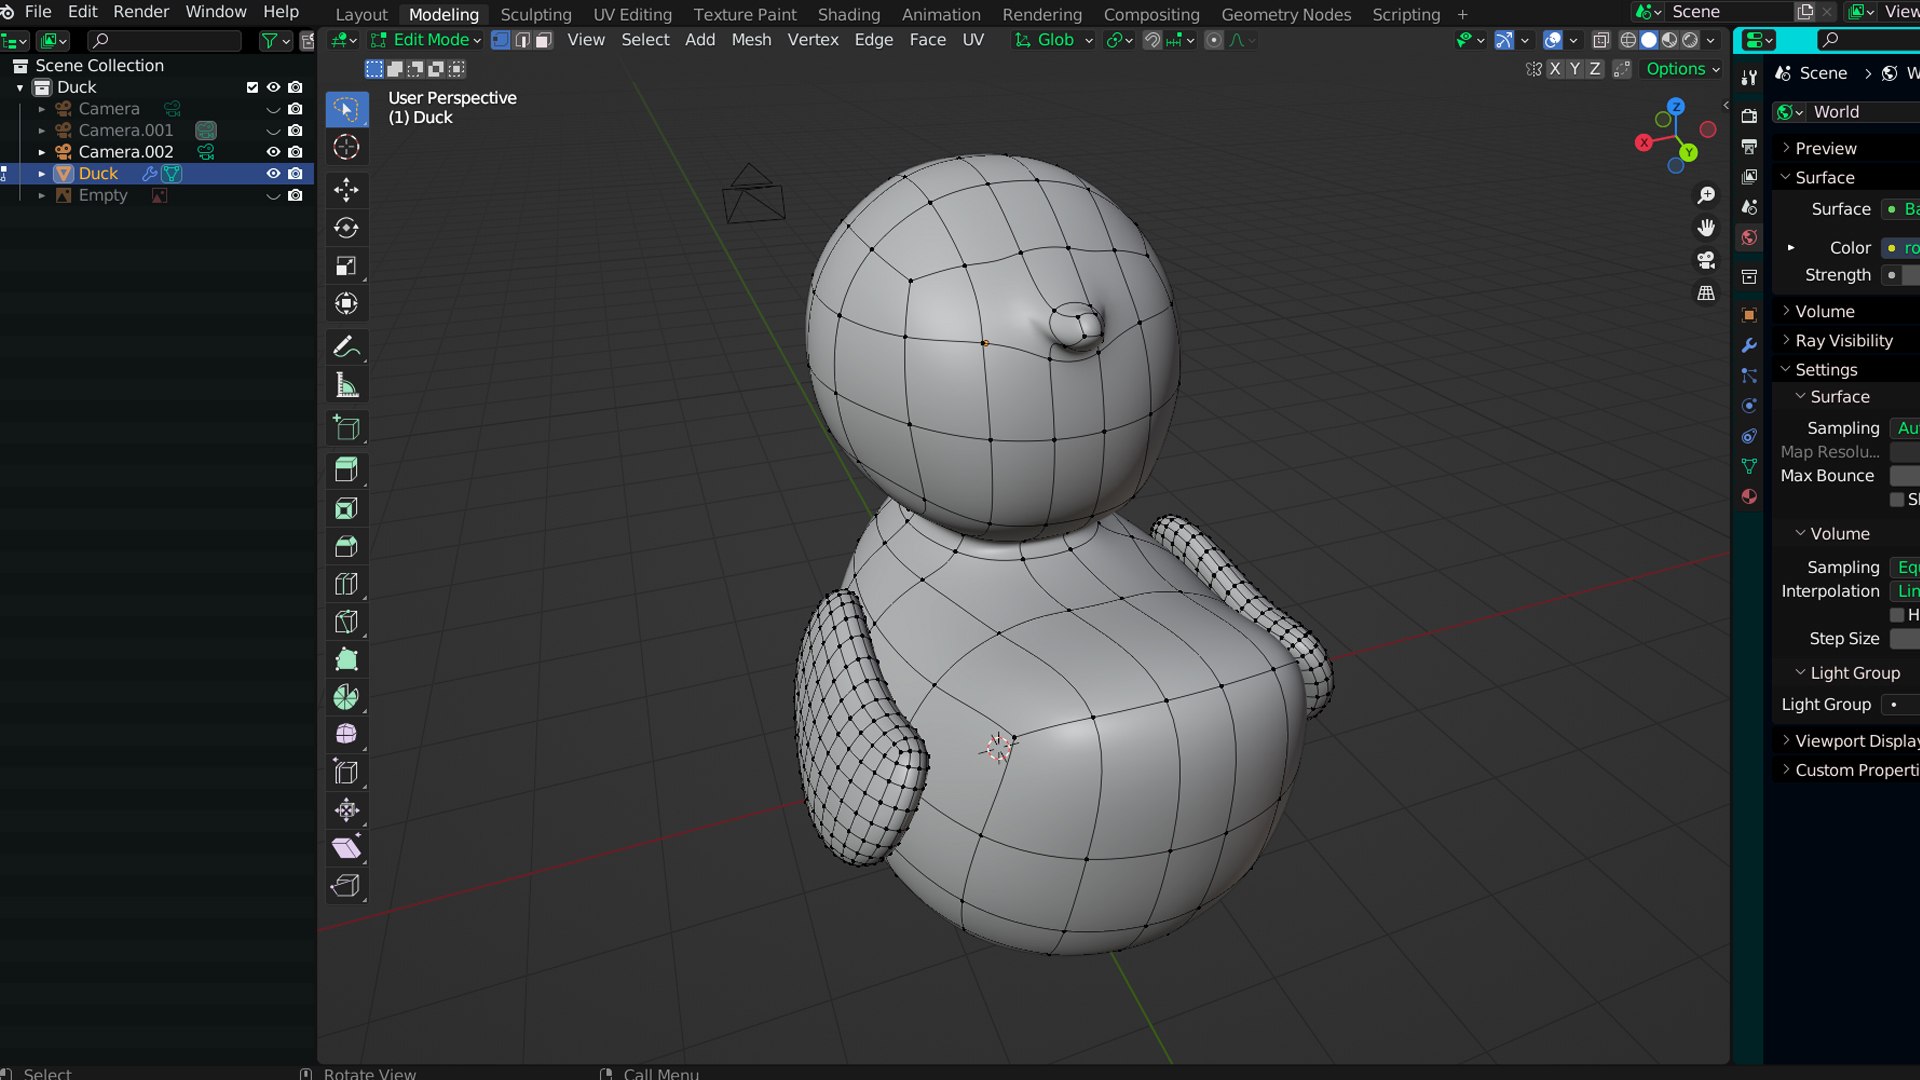Expand the Camera.002 tree item
This screenshot has height=1080, width=1920.
[41, 152]
